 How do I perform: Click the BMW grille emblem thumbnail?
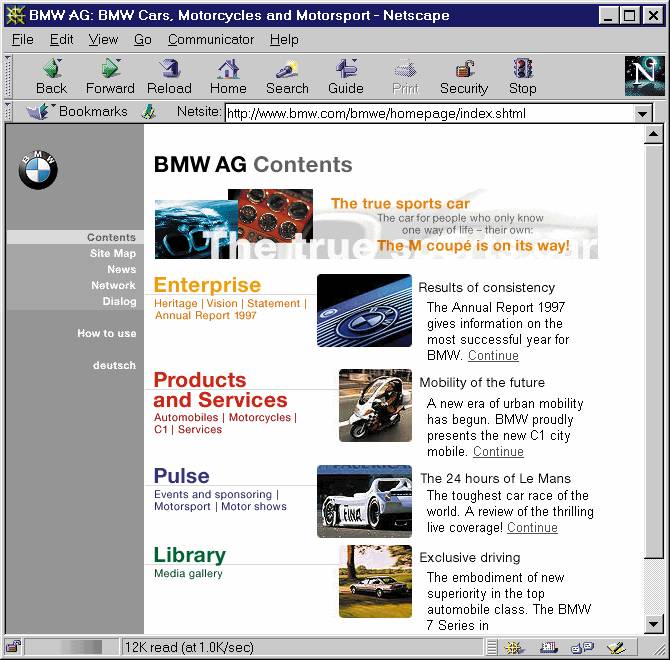(364, 311)
